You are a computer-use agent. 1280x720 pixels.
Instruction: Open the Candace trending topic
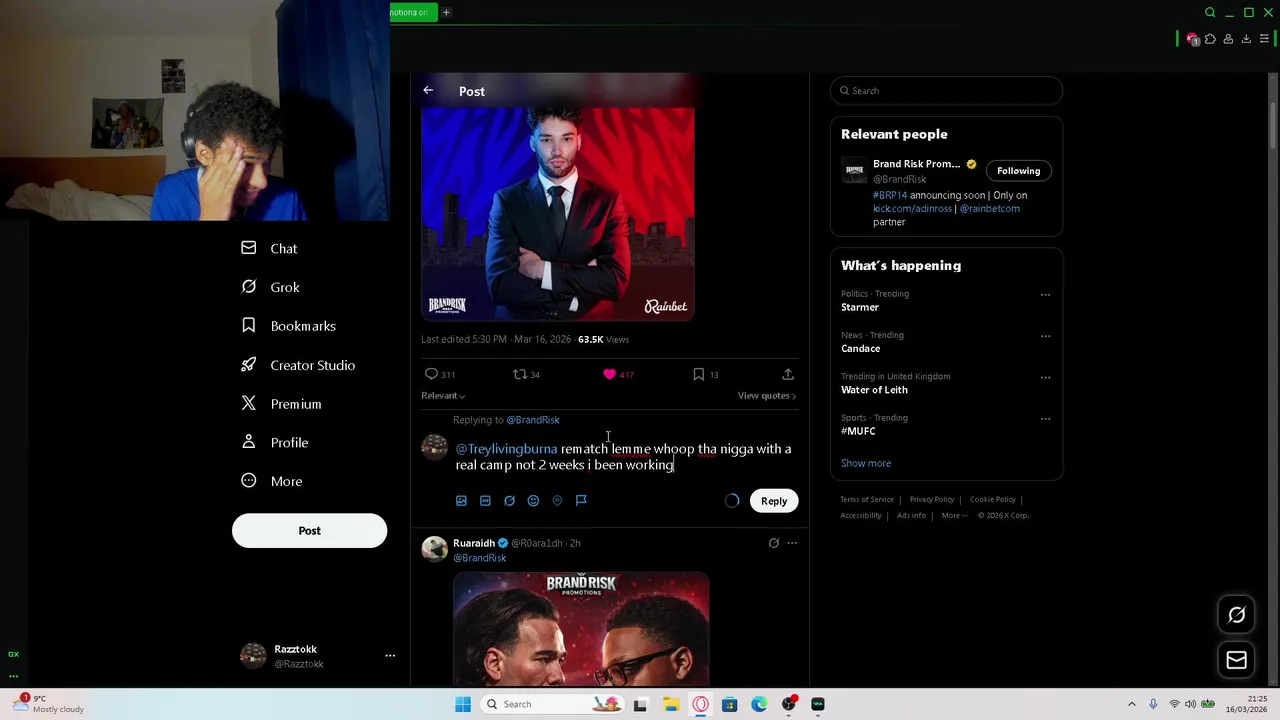(860, 348)
